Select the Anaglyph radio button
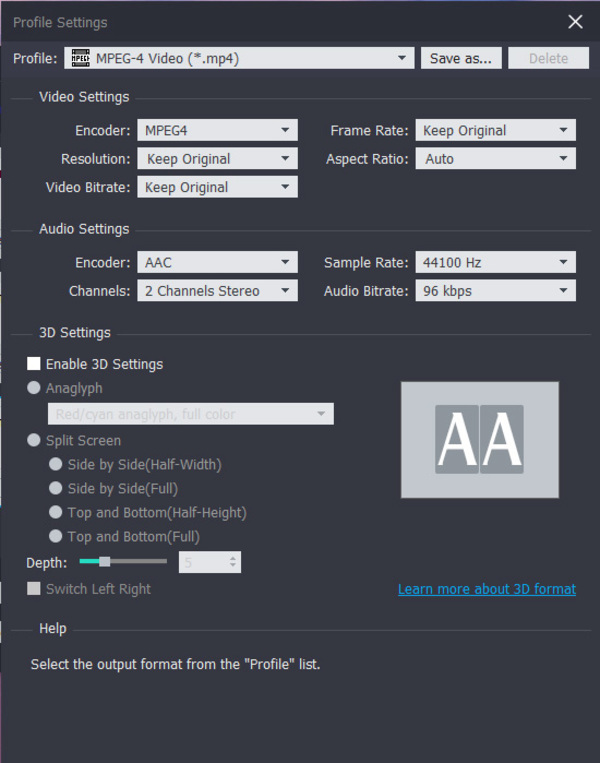Image resolution: width=600 pixels, height=763 pixels. pos(34,388)
